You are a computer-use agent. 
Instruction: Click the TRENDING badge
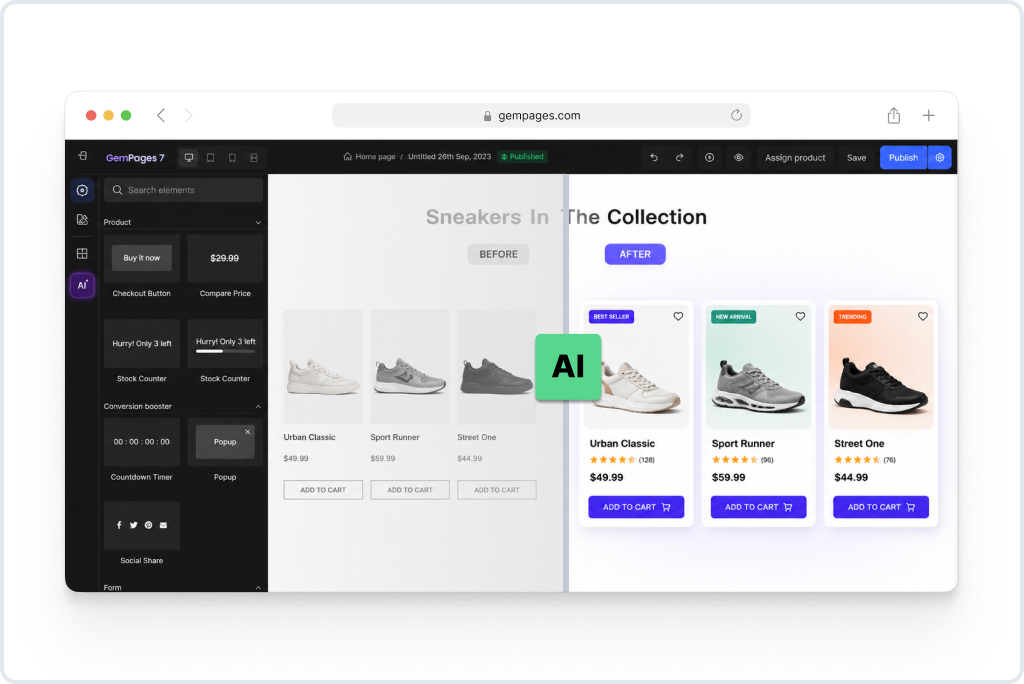click(x=852, y=317)
